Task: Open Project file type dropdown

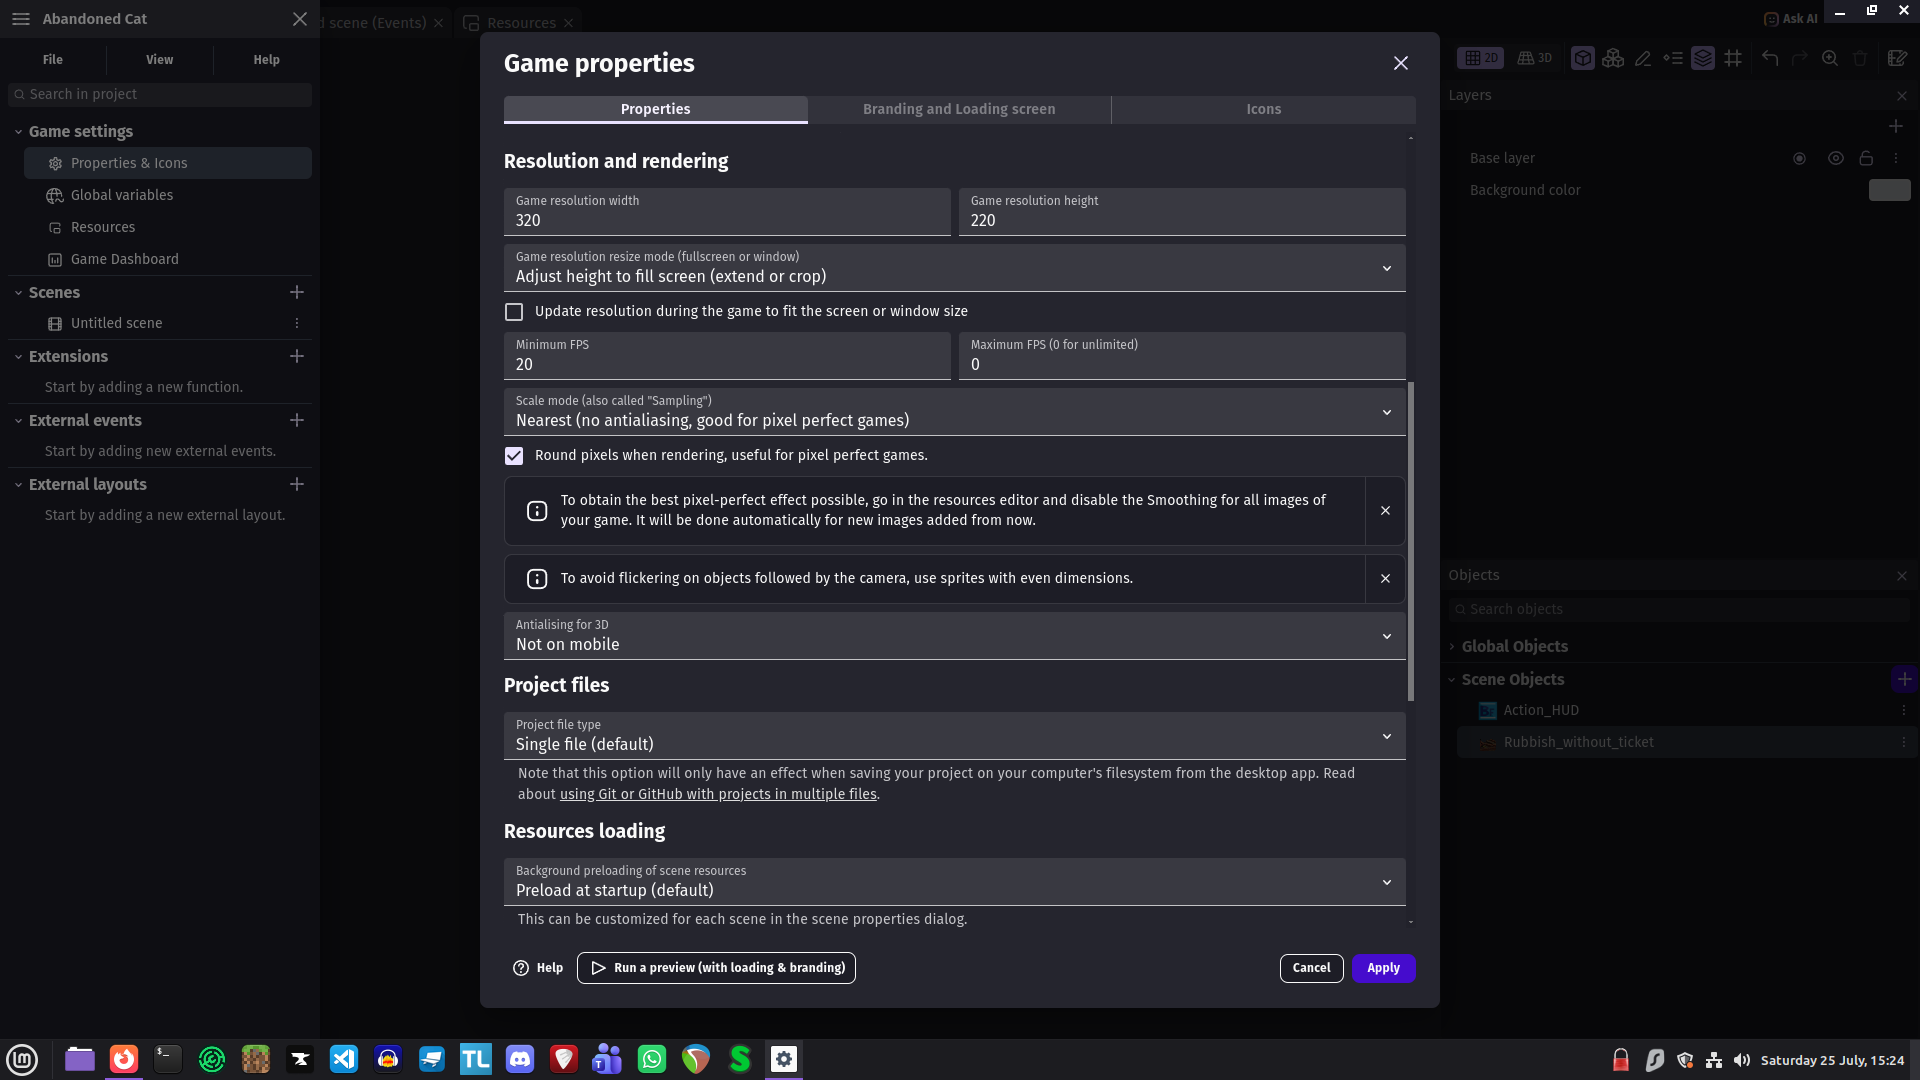Action: pyautogui.click(x=955, y=736)
